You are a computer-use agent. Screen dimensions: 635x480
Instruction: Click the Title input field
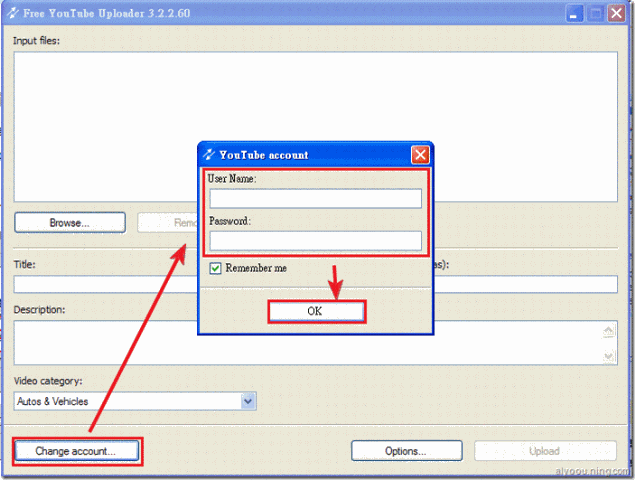(106, 284)
